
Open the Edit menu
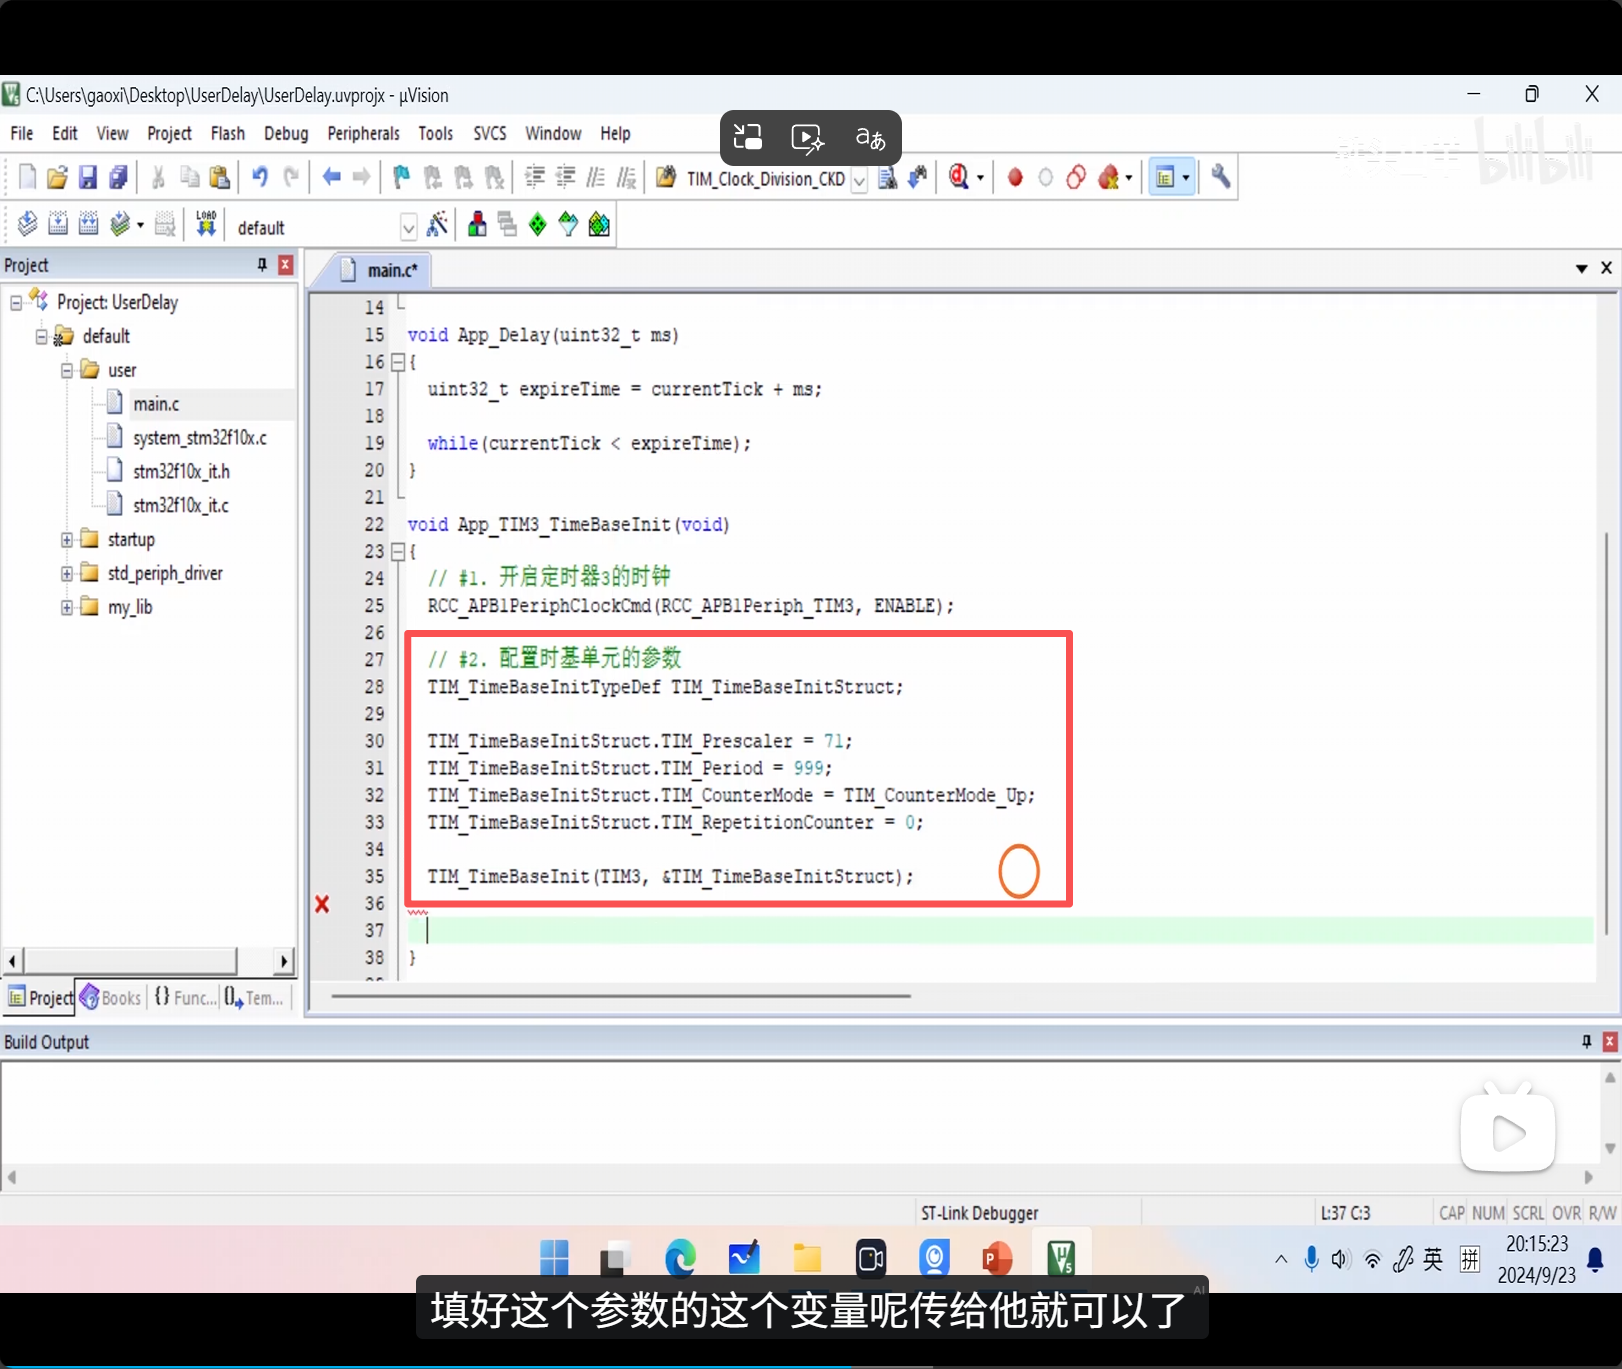(65, 133)
